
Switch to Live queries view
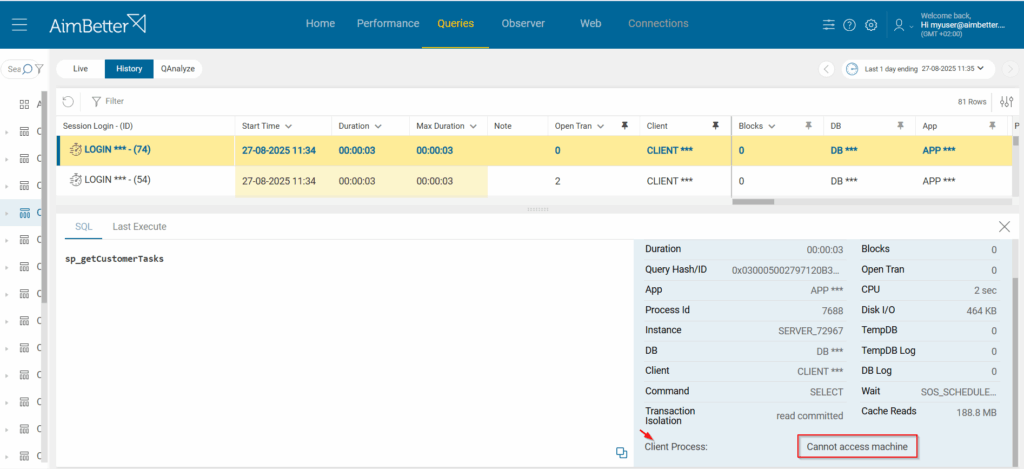tap(80, 69)
